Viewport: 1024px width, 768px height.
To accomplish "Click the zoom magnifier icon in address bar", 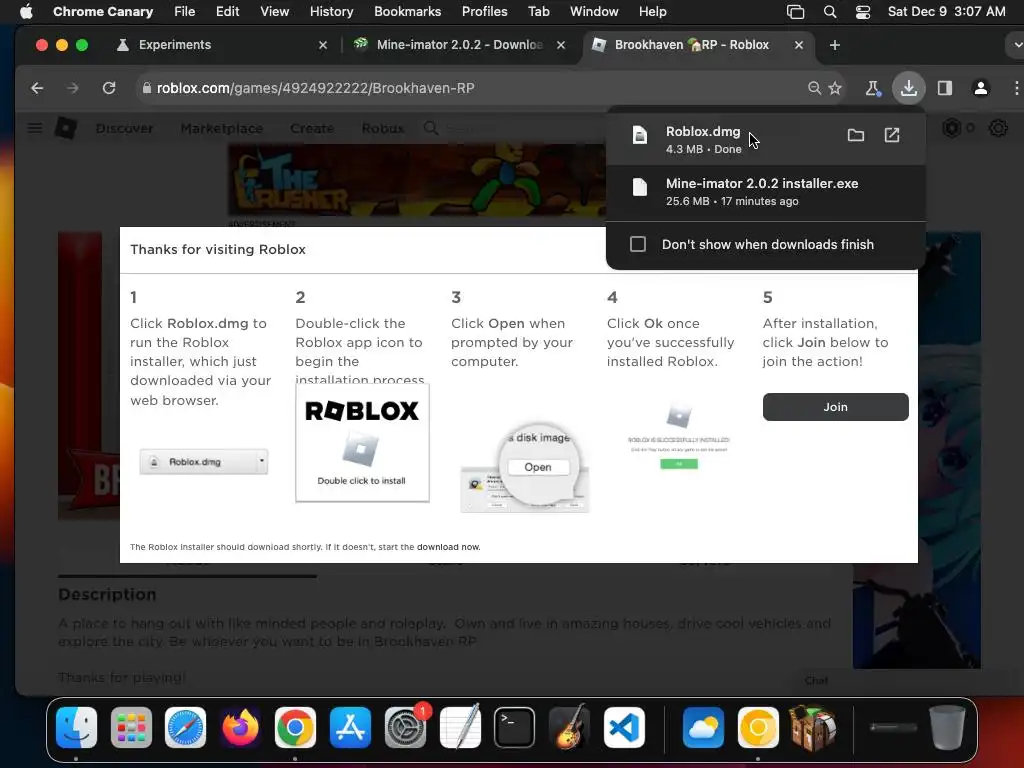I will coord(814,88).
